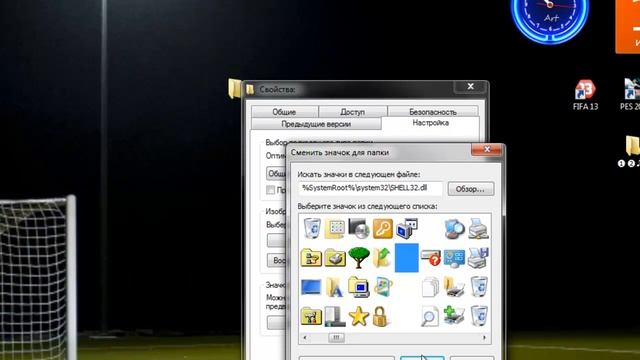Click the icon list's right scroll arrow
The image size is (640, 360).
coord(484,338)
